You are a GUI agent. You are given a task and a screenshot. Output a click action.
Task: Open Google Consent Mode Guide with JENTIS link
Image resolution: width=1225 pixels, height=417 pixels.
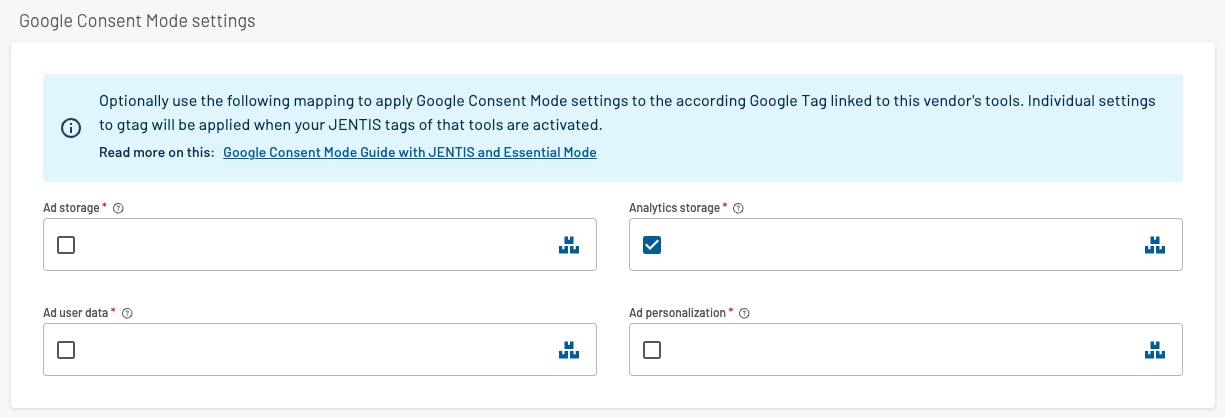click(410, 153)
